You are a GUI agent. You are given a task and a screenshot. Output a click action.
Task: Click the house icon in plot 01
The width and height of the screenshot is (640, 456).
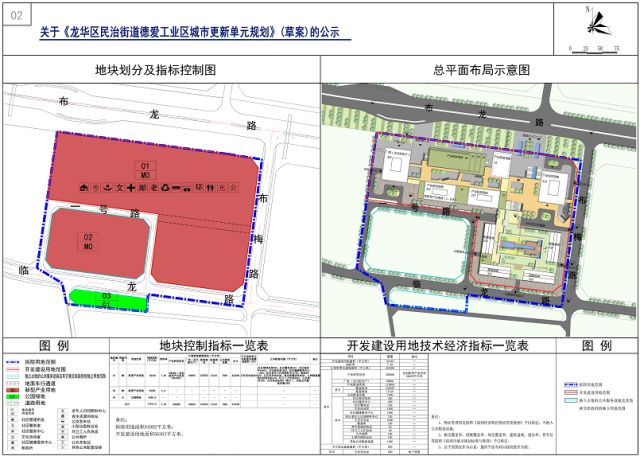click(x=84, y=188)
